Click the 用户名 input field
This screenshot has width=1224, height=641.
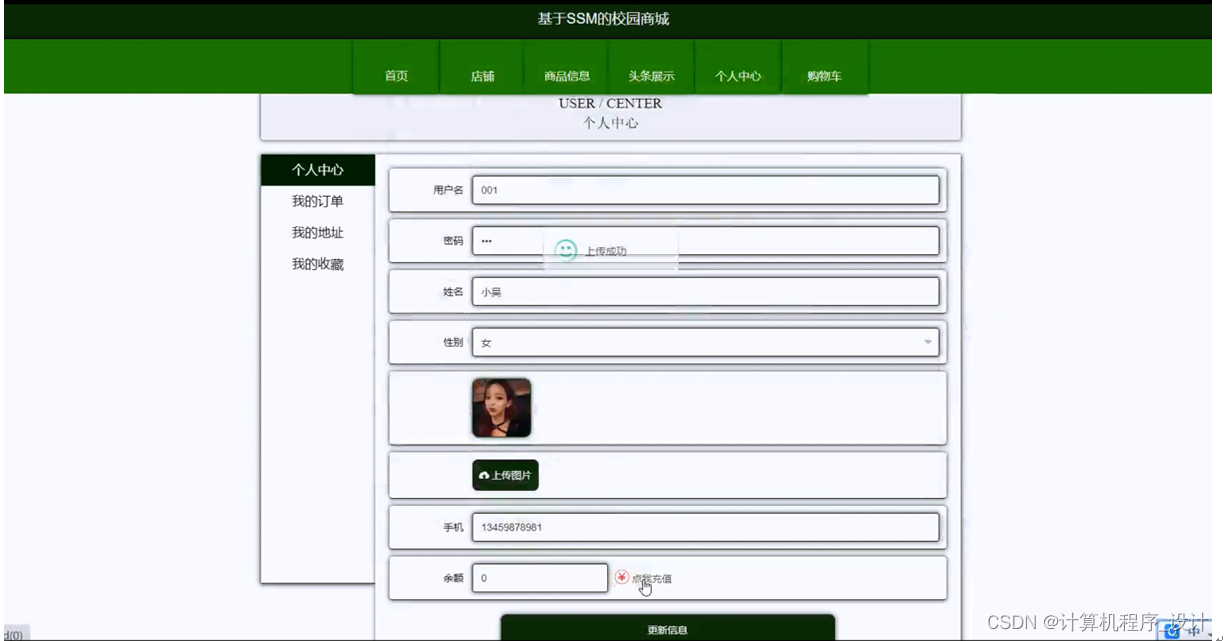pyautogui.click(x=705, y=190)
